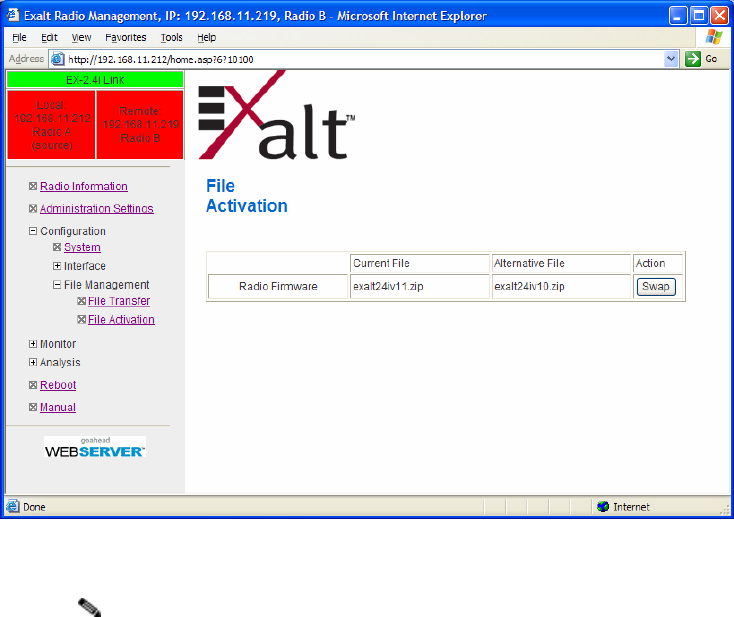The height and width of the screenshot is (617, 734).
Task: Click the Monitor tree label
Action: [x=58, y=344]
